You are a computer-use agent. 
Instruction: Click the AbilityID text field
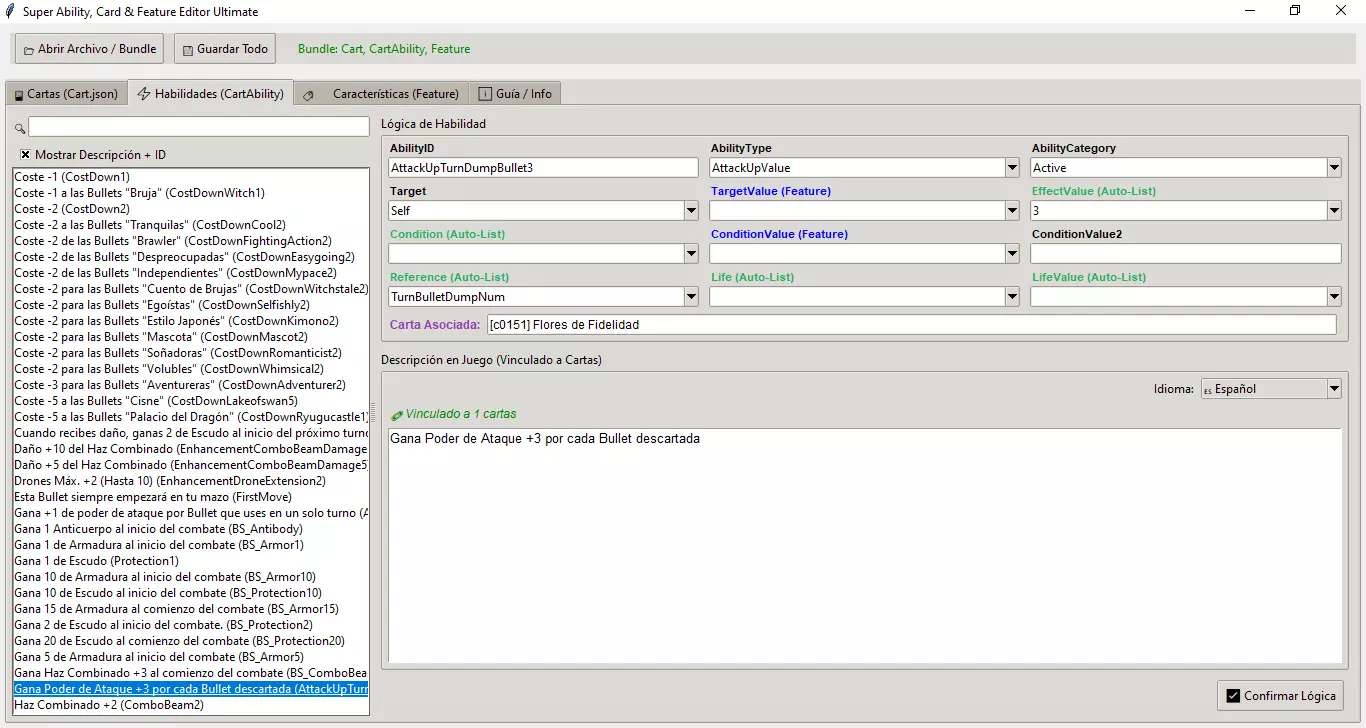543,168
